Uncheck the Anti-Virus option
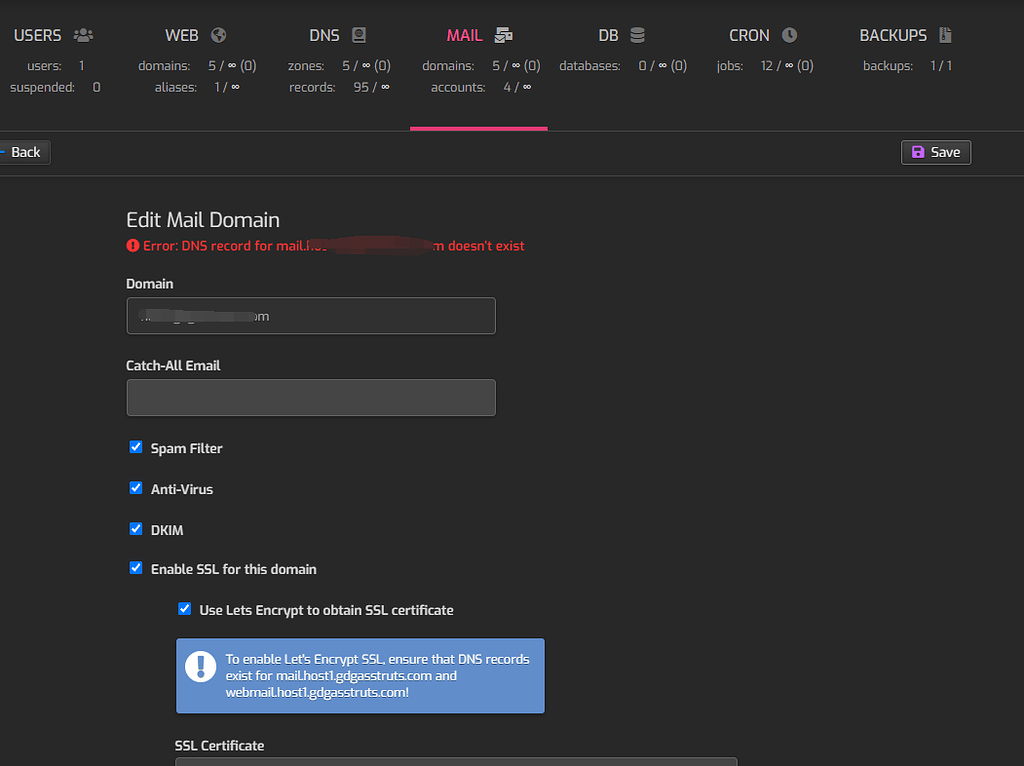This screenshot has width=1024, height=766. click(x=136, y=488)
